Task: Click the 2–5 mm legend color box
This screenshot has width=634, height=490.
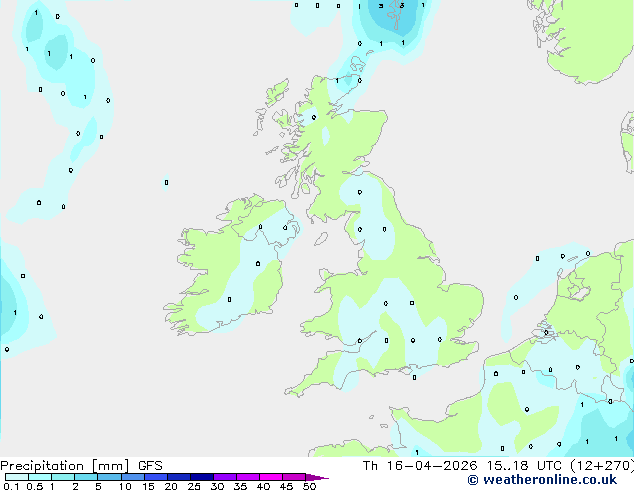Action: [86, 477]
